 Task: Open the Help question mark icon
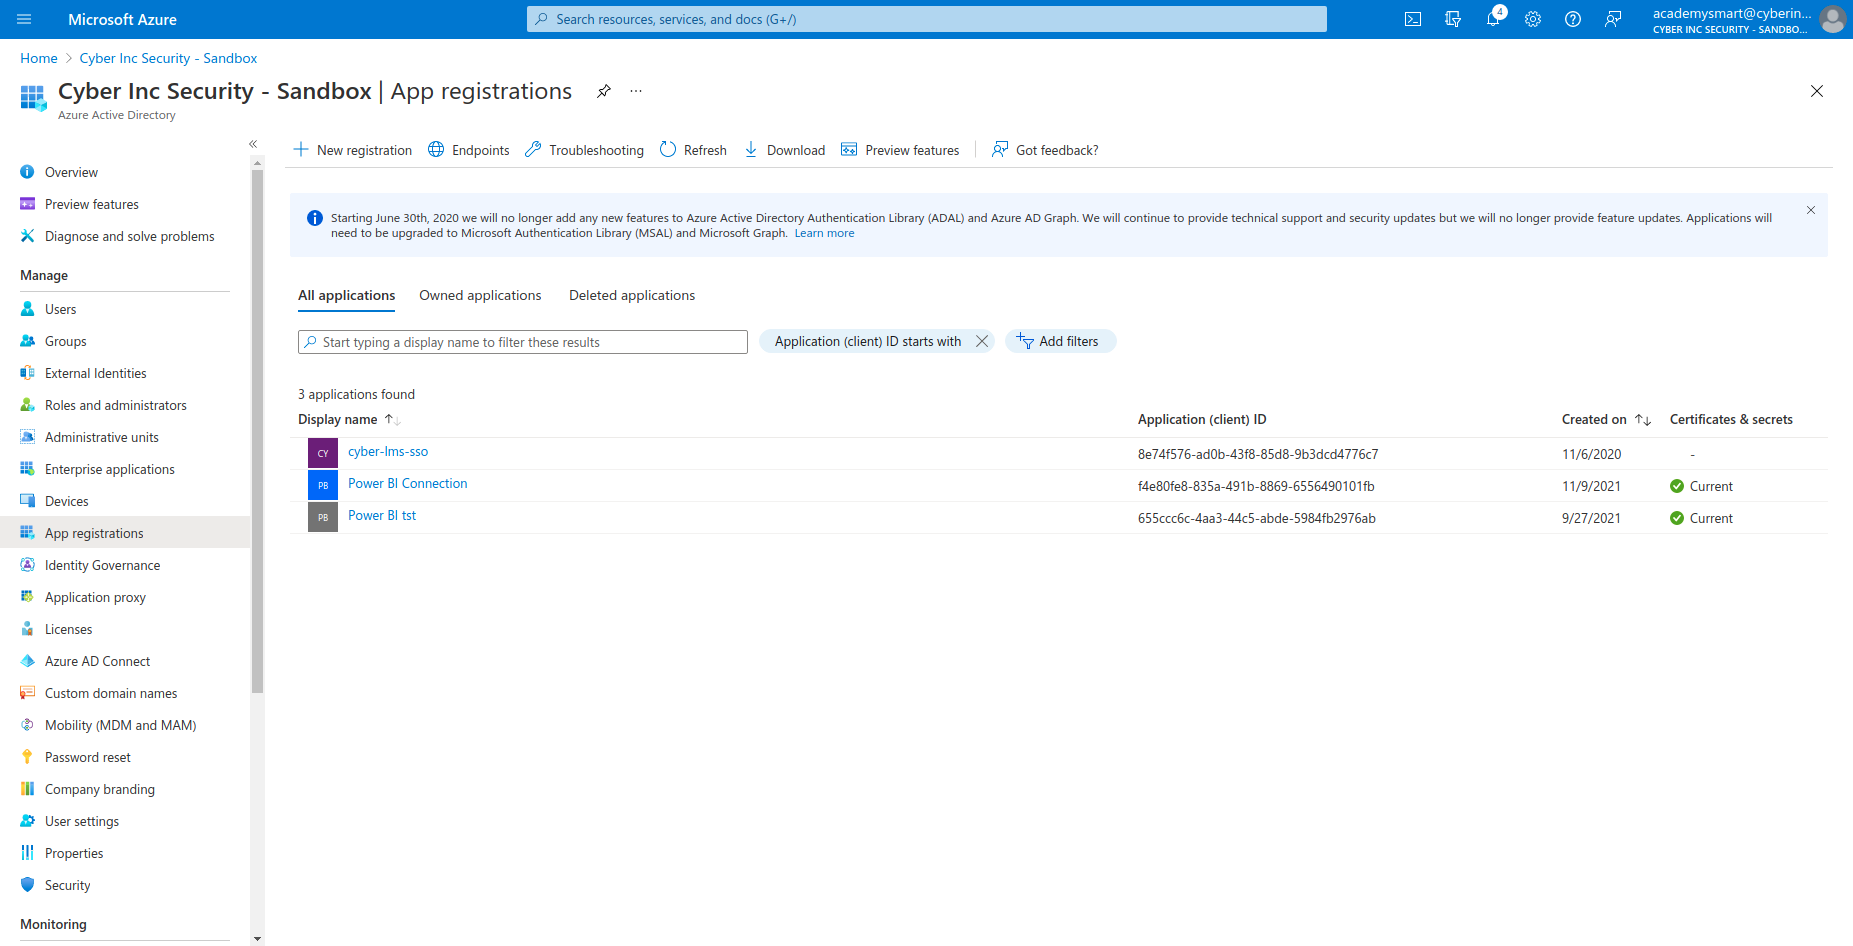(1573, 19)
